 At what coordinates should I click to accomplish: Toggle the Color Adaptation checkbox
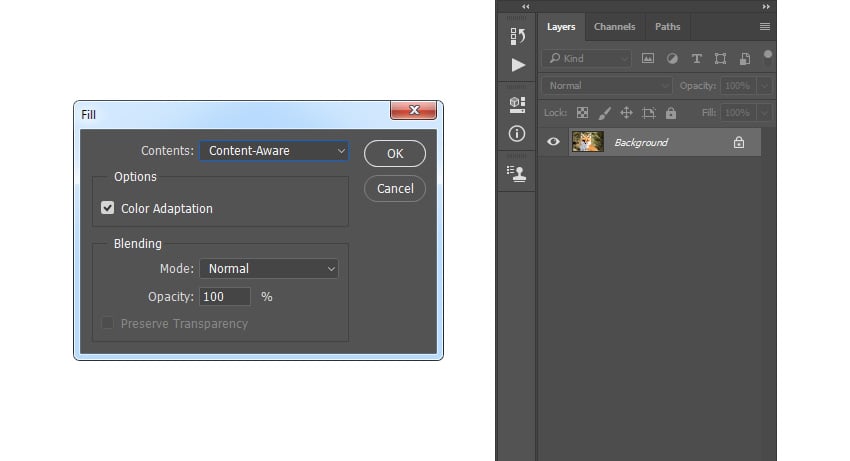(107, 208)
